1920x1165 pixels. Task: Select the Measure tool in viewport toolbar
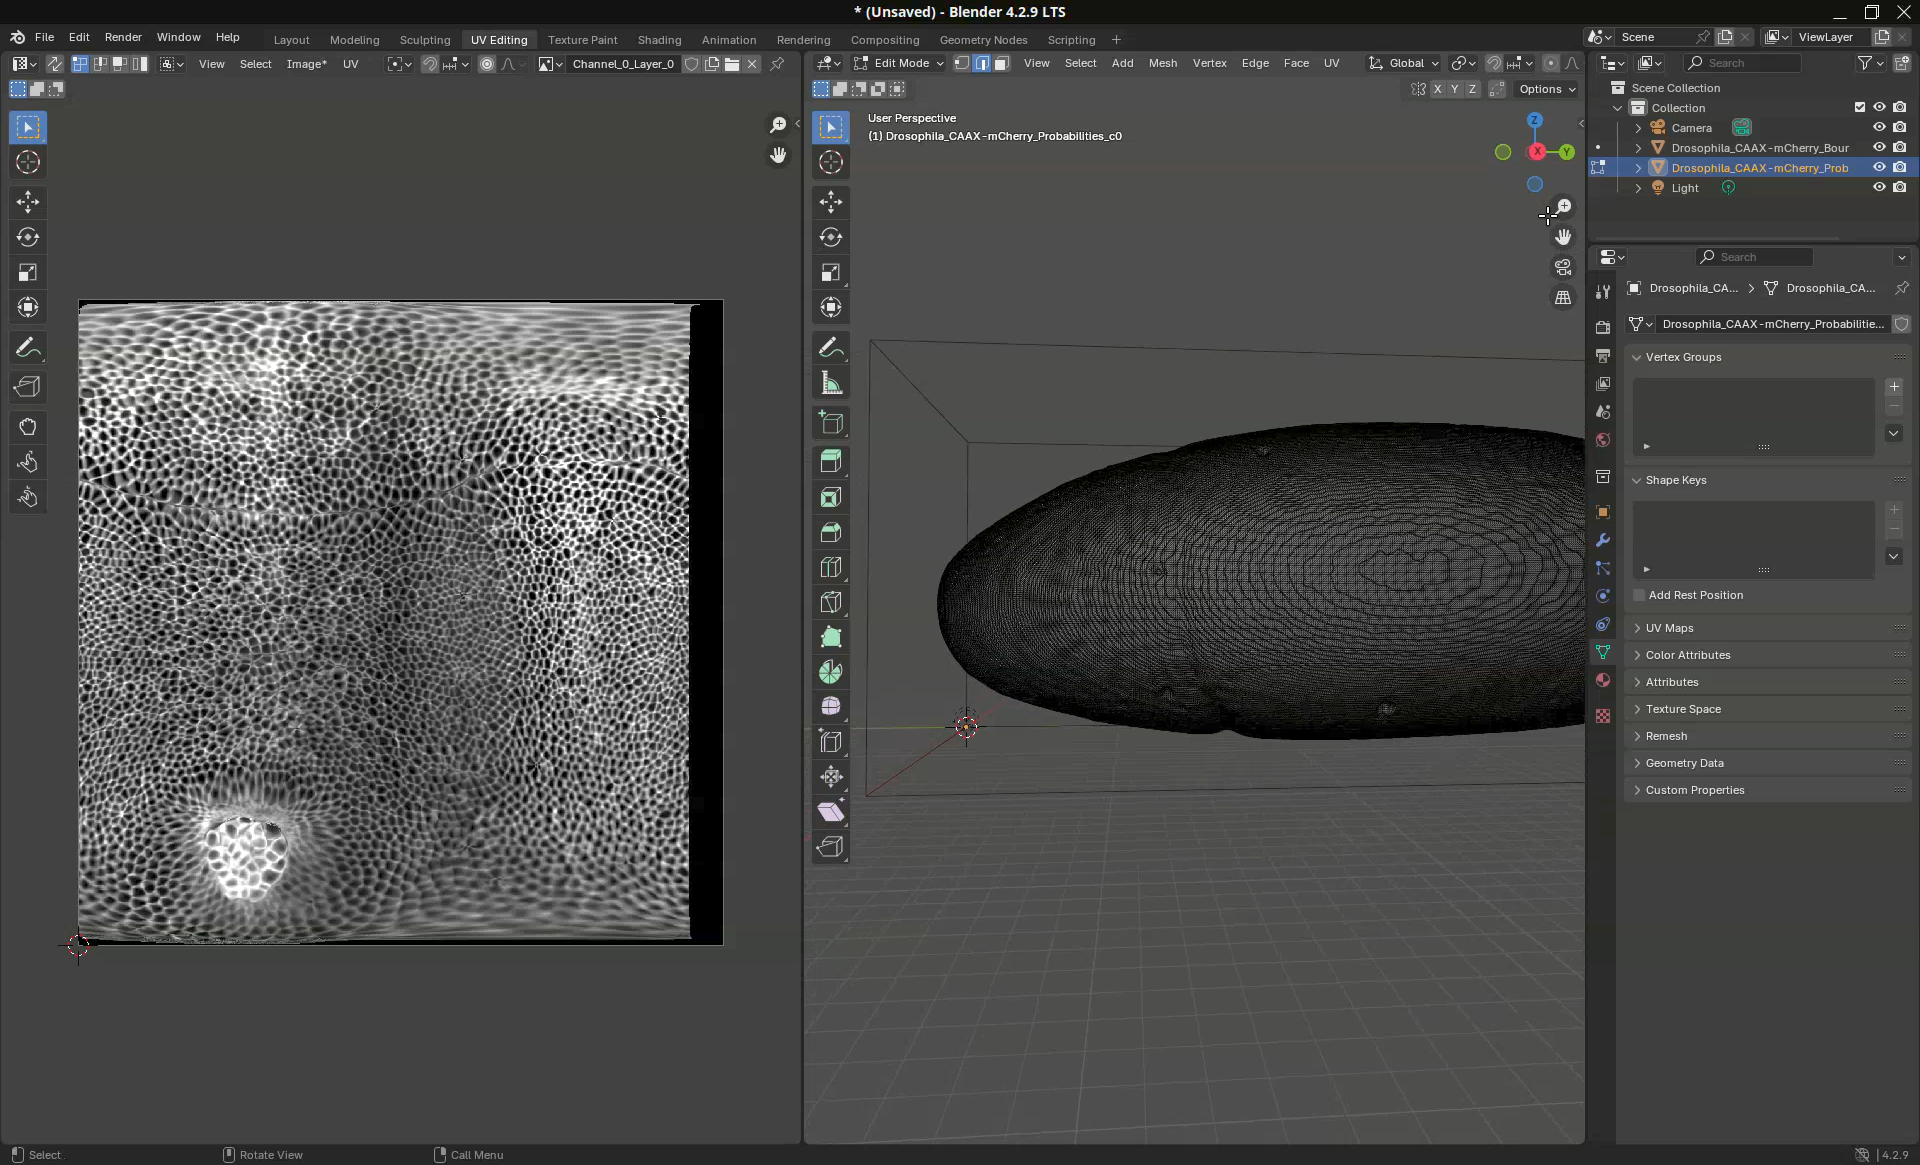point(831,384)
